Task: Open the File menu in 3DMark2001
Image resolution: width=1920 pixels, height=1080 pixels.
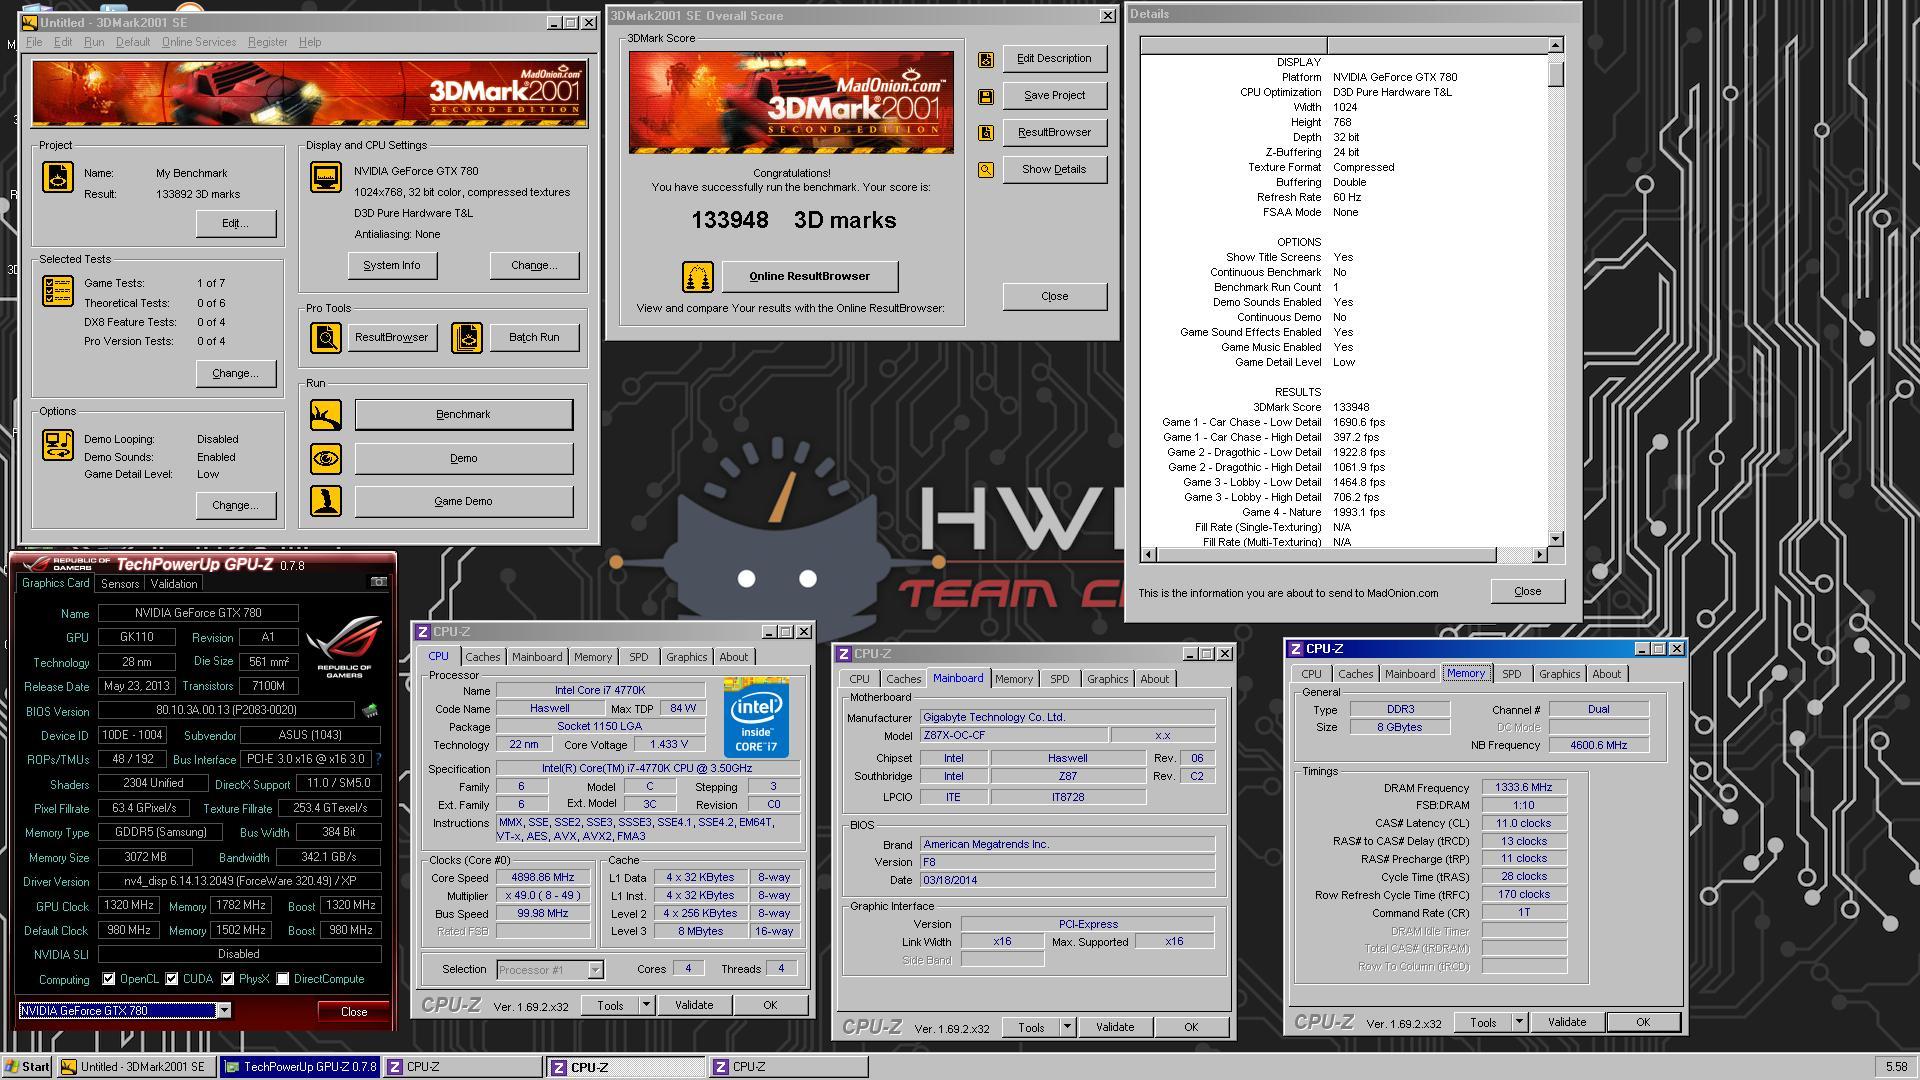Action: 34,42
